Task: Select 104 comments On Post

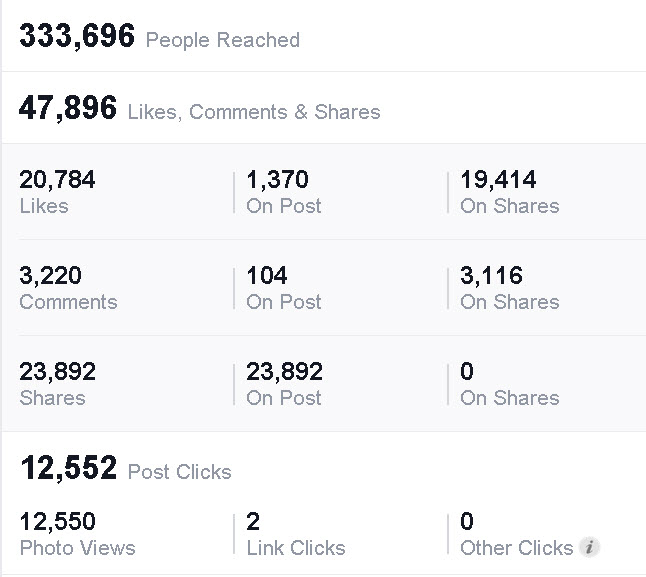Action: pyautogui.click(x=284, y=288)
